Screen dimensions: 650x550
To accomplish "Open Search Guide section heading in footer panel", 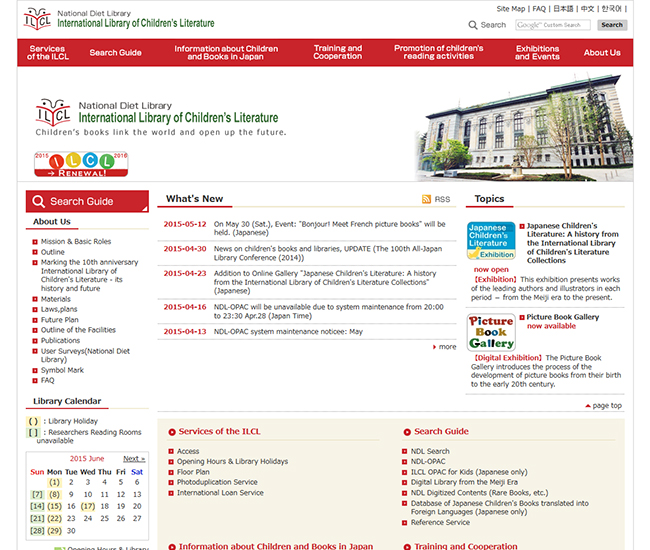I will (441, 431).
